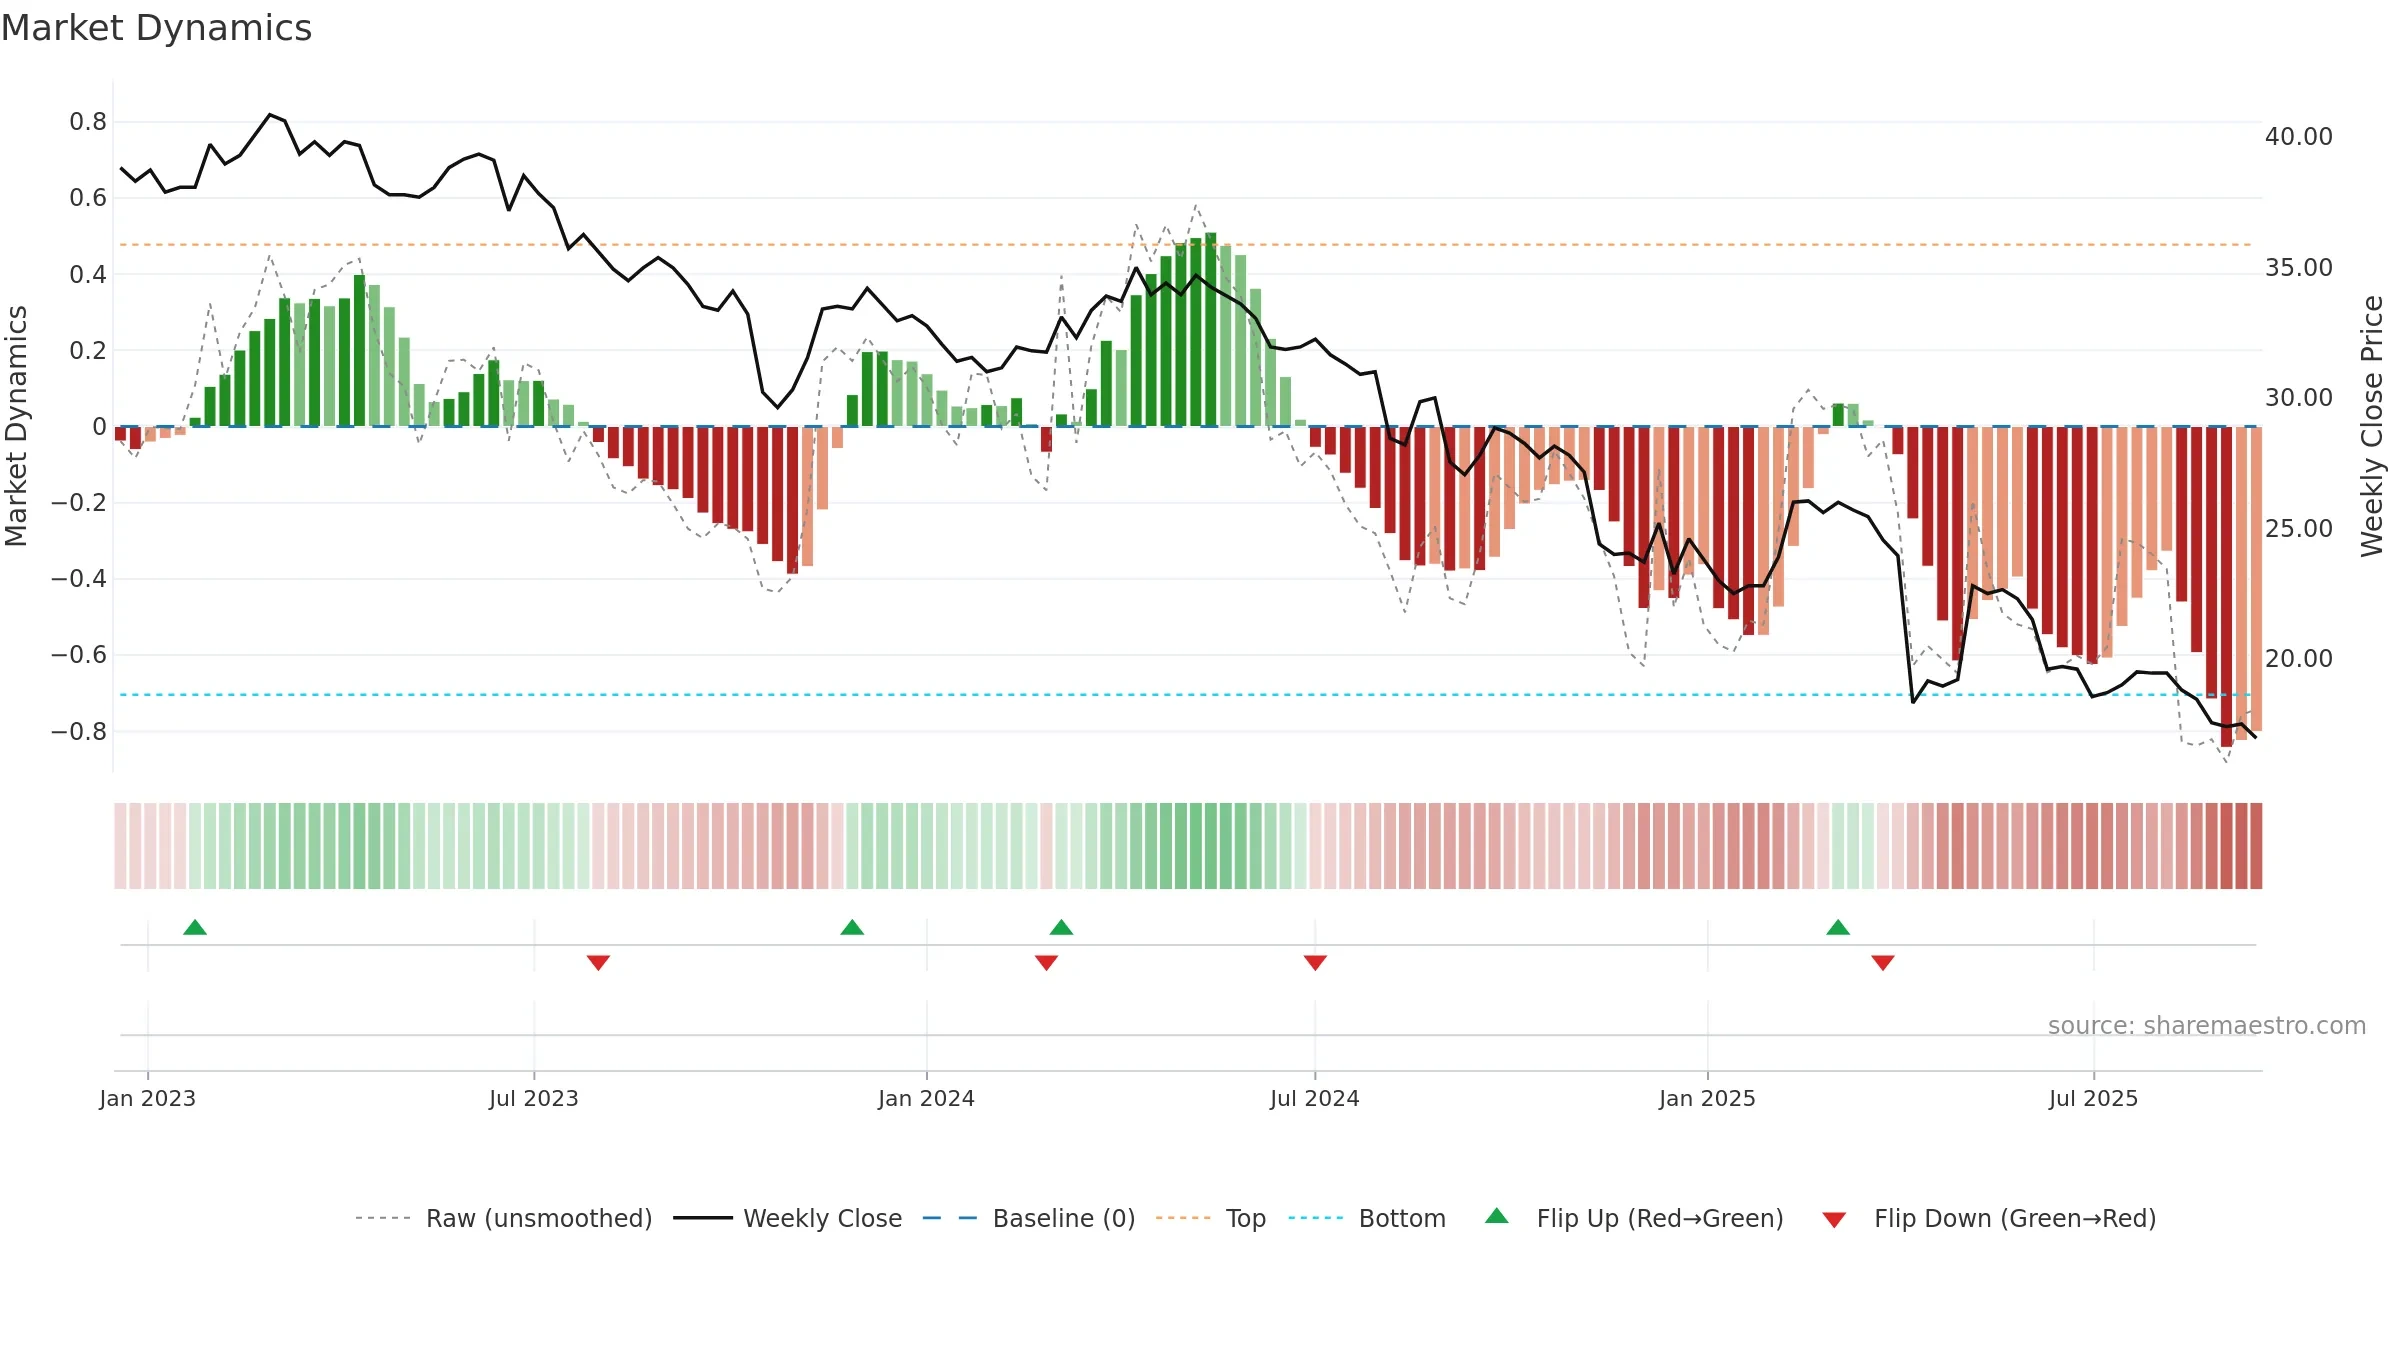Click the −0.6 left axis tick label

pyautogui.click(x=79, y=655)
